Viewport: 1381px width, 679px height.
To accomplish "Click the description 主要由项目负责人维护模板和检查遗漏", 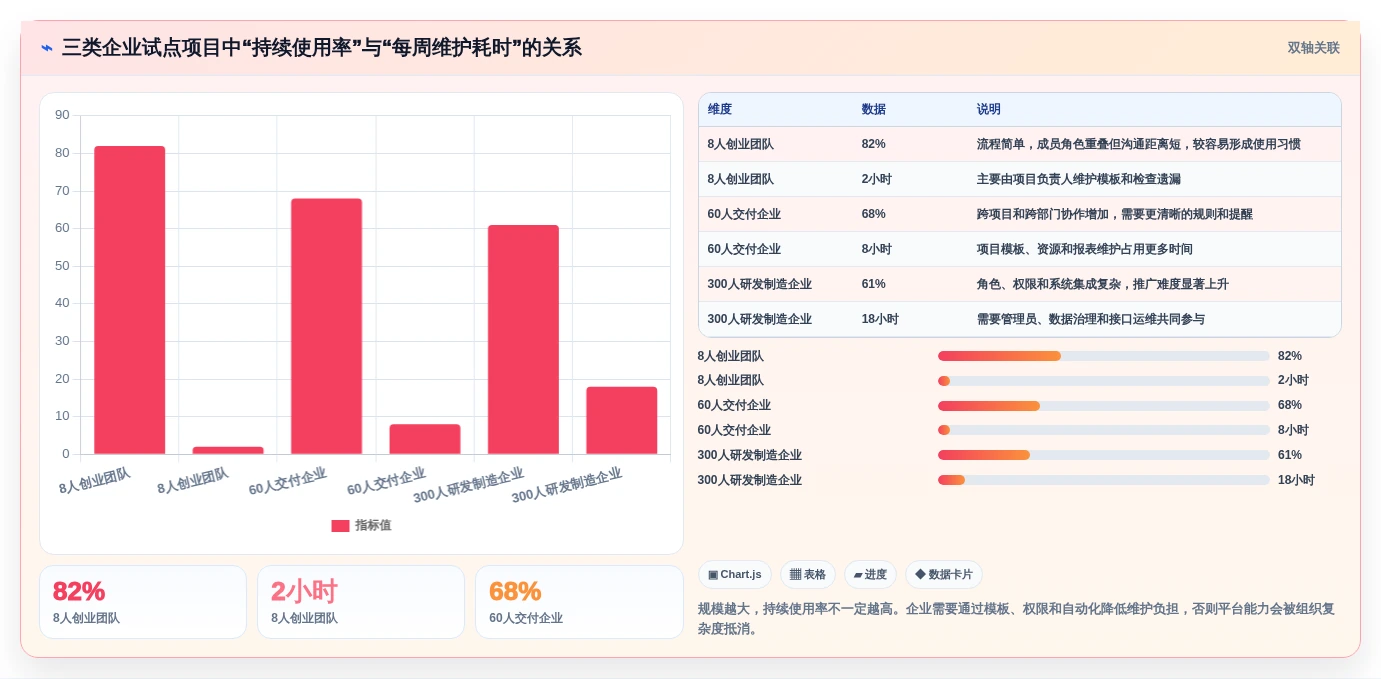I will click(1079, 179).
